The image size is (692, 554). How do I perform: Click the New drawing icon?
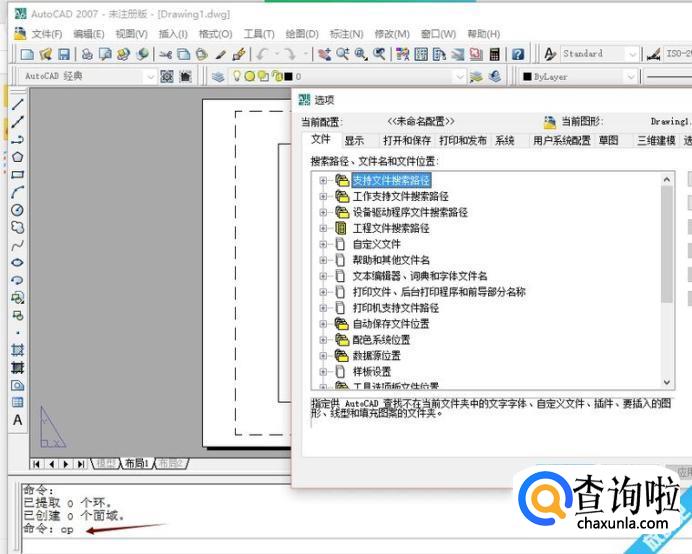27,54
